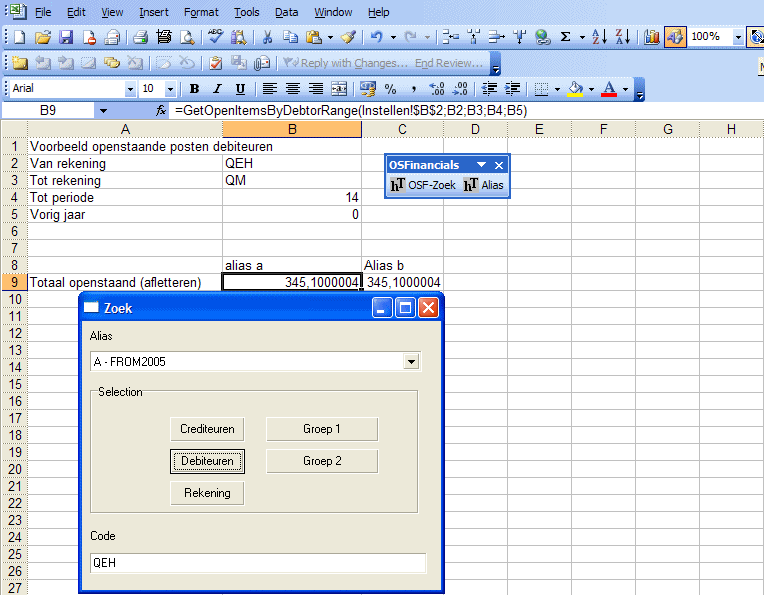Click the Crediteuren button
The height and width of the screenshot is (595, 764).
pyautogui.click(x=207, y=429)
